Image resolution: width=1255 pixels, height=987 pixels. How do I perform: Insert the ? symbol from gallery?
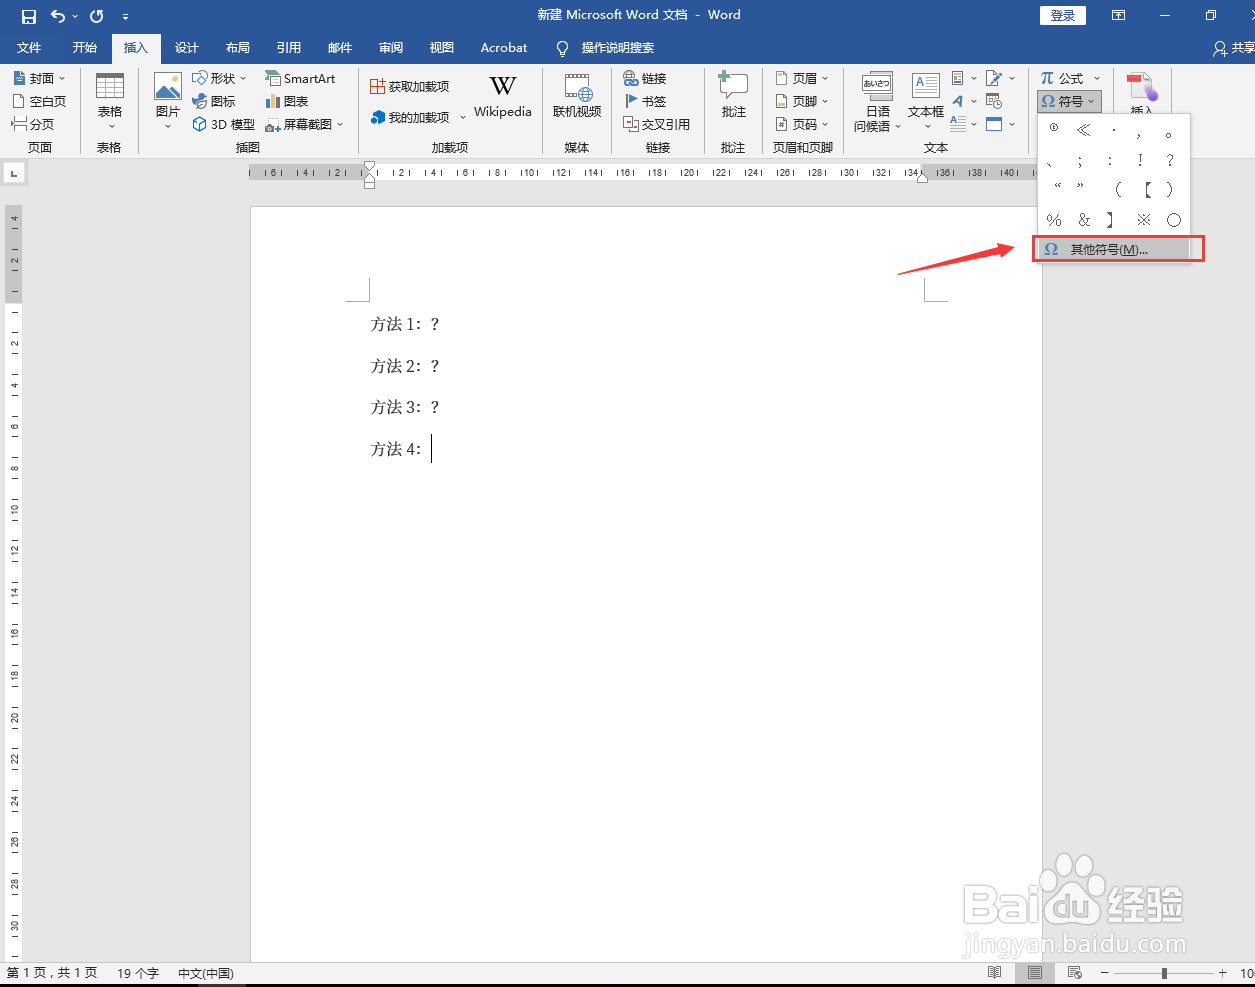tap(1169, 160)
